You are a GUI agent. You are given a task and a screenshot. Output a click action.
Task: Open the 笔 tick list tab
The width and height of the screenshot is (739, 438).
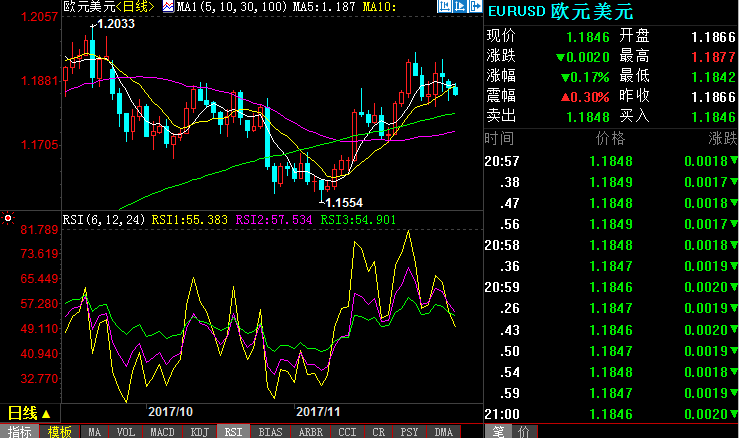496,431
